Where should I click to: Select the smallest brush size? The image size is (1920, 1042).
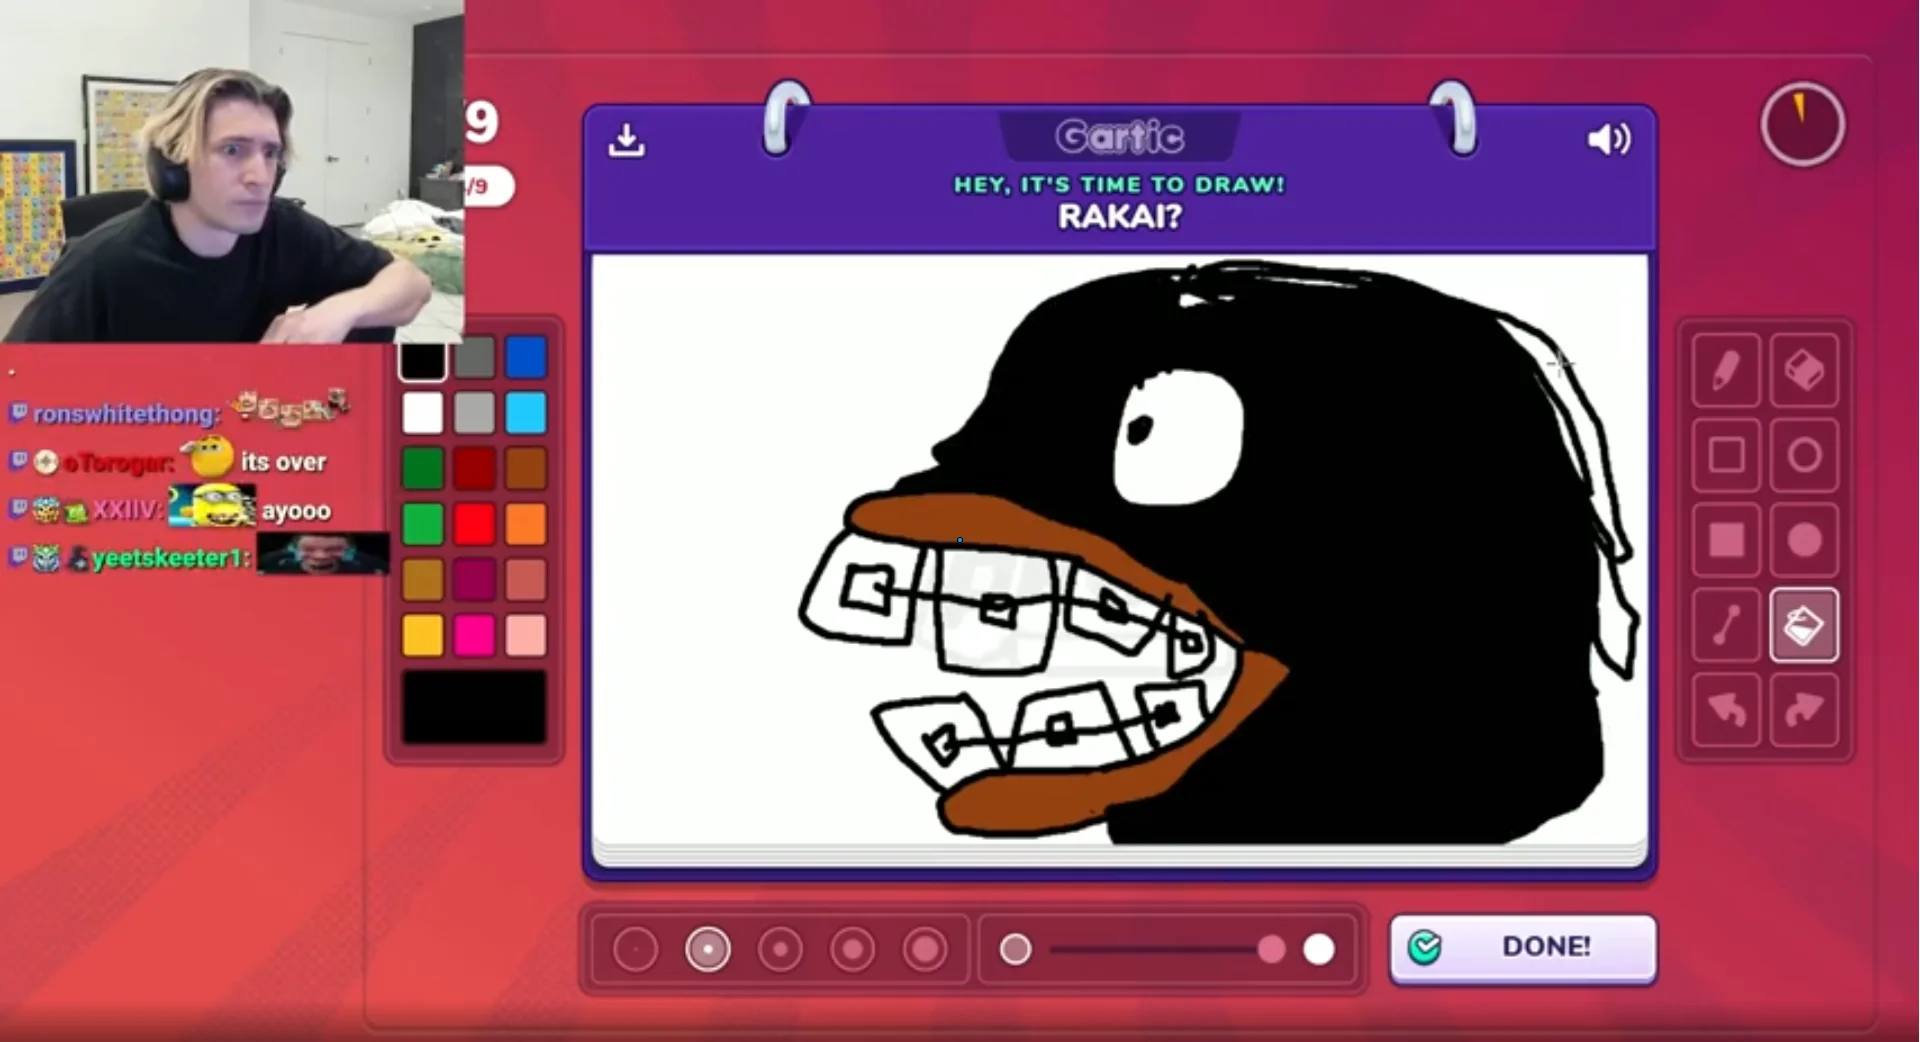635,949
